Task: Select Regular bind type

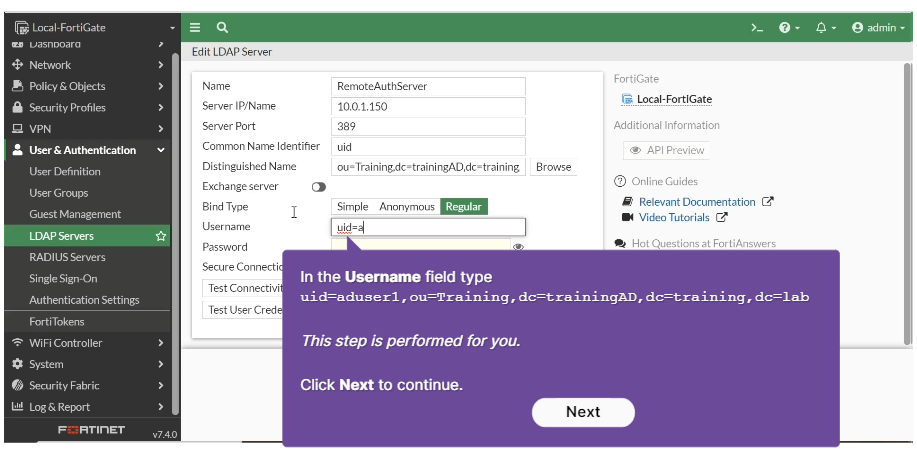Action: tap(464, 206)
